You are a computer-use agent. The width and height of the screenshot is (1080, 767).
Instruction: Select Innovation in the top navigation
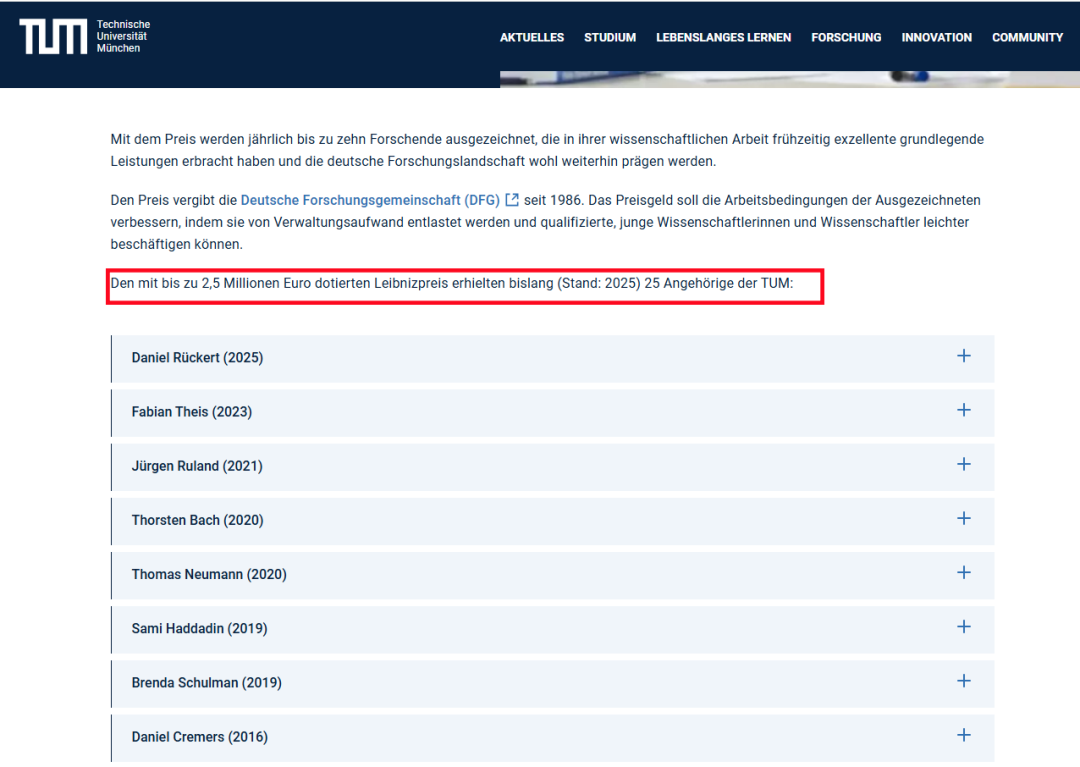pos(936,37)
